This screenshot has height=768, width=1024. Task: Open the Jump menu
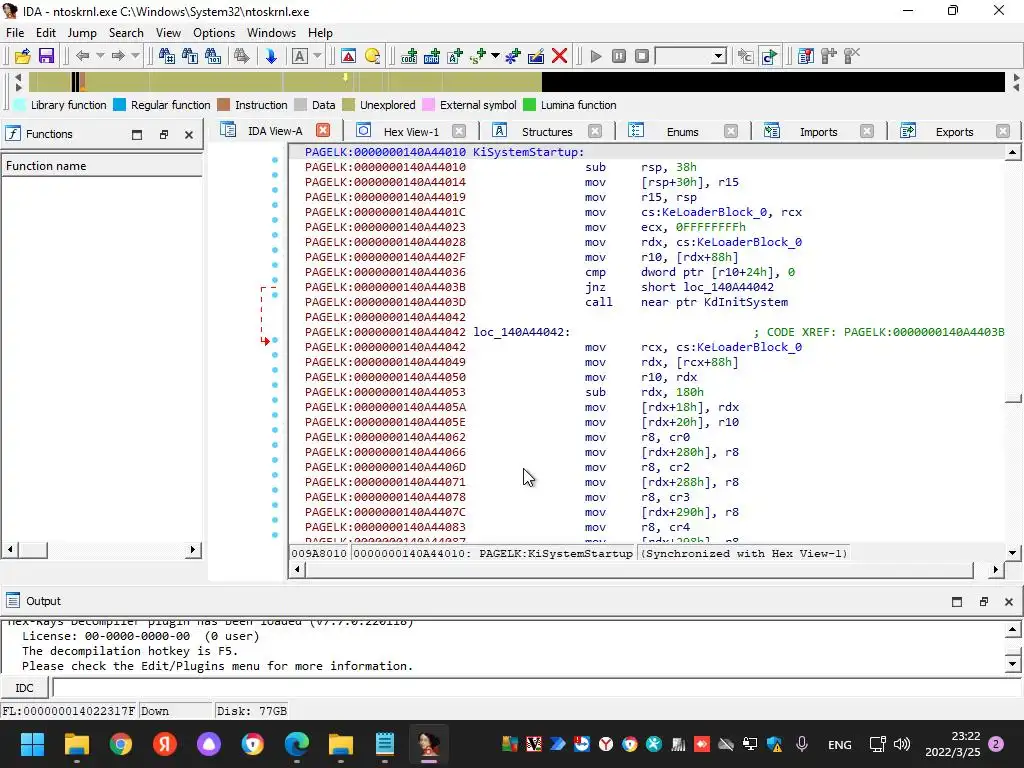click(82, 33)
